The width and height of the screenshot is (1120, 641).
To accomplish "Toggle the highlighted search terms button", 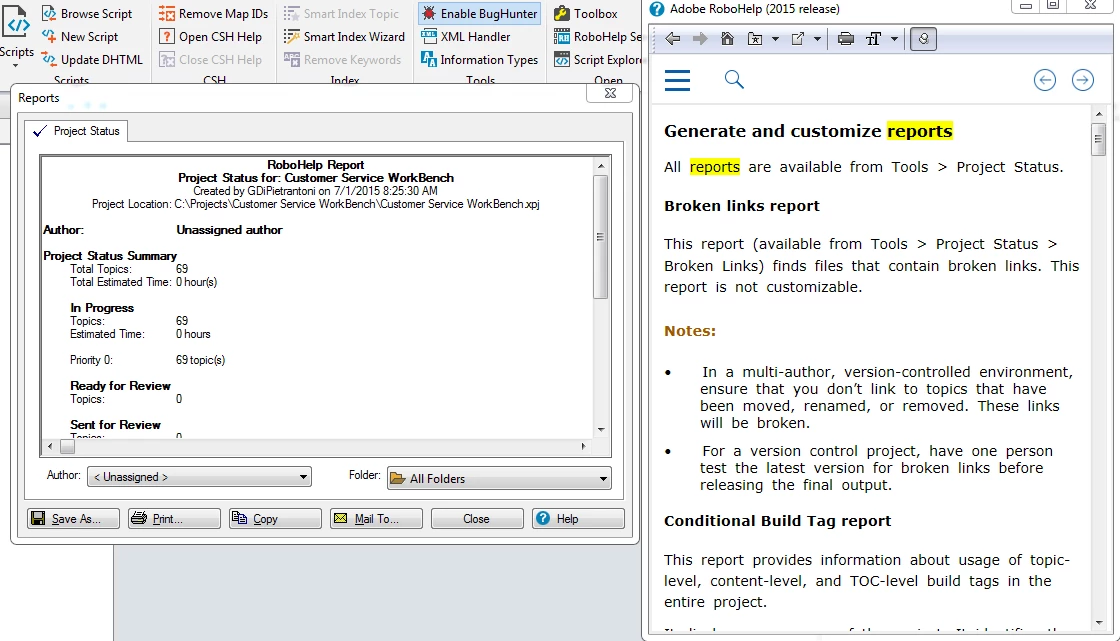I will click(924, 39).
